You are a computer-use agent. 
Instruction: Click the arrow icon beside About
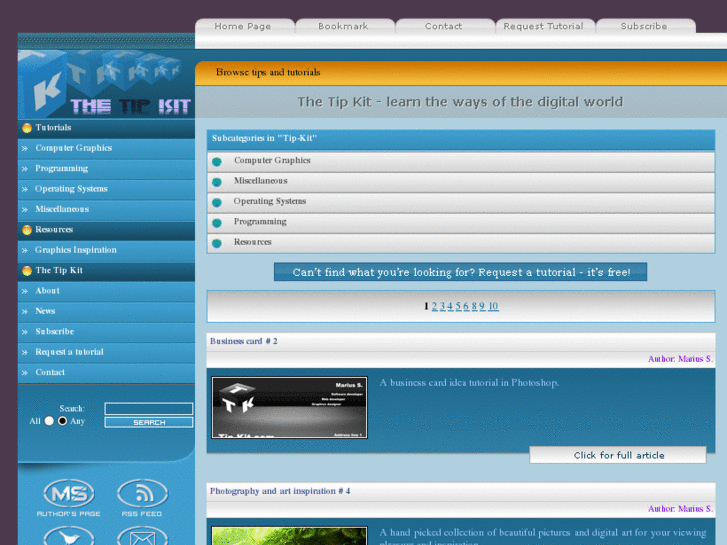click(25, 291)
